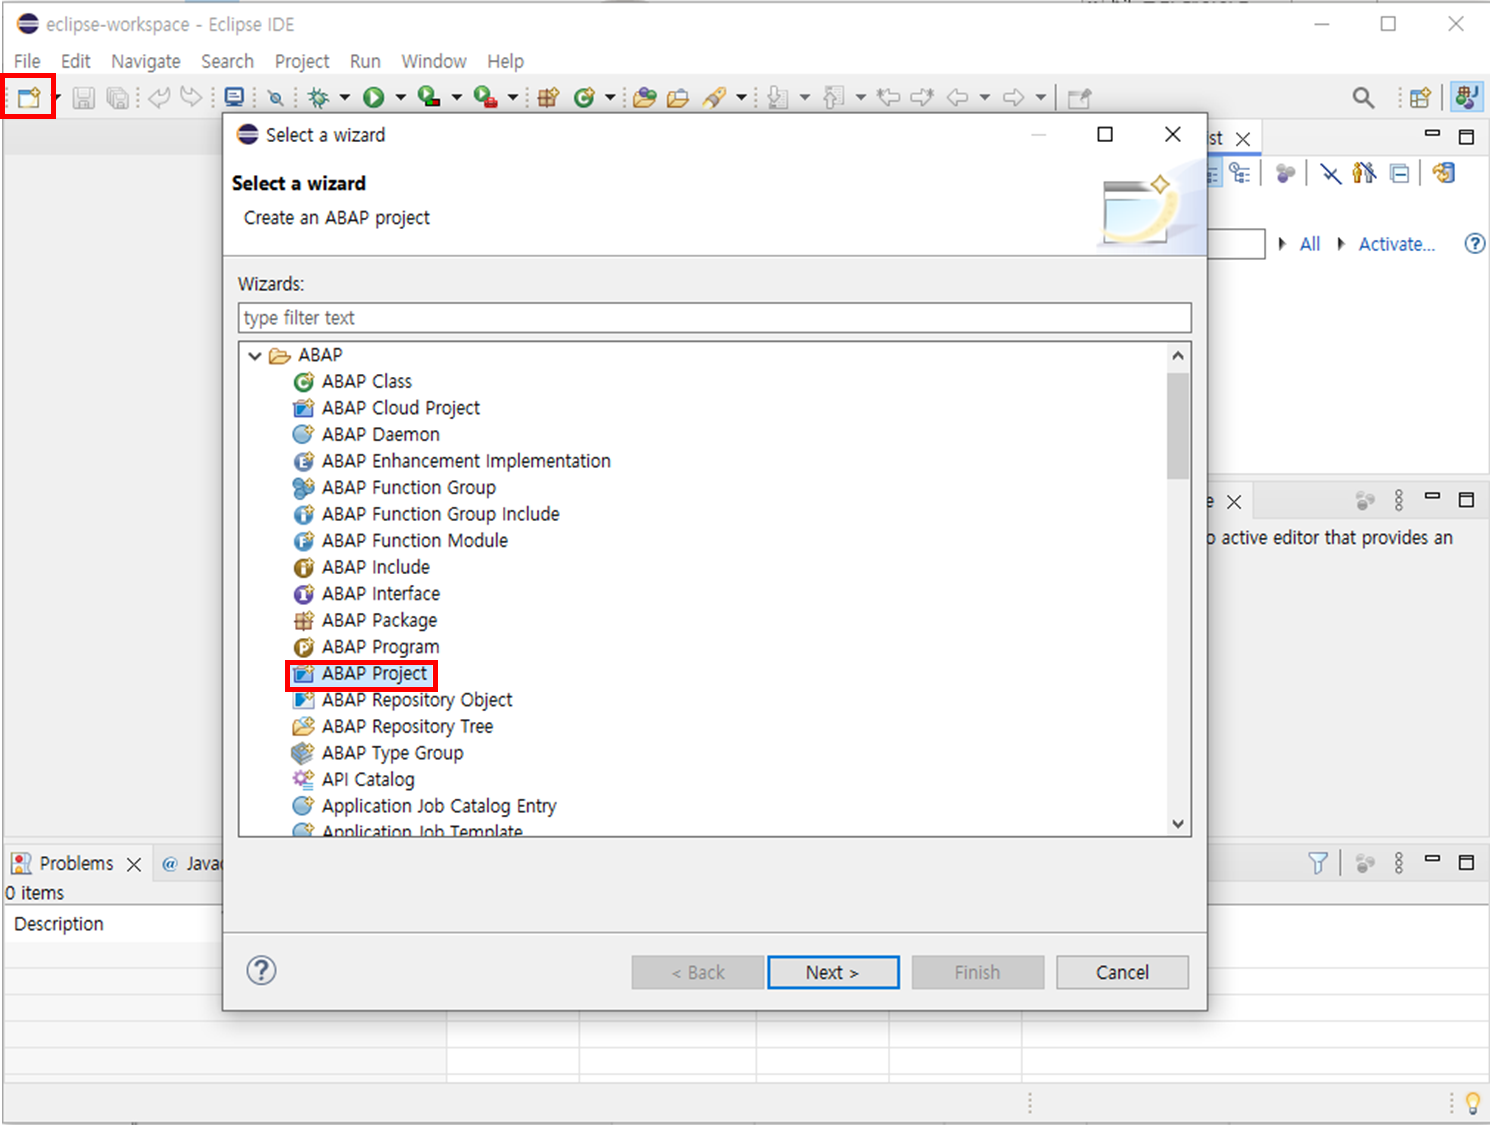Toggle the show only my tasks icon
1490x1125 pixels.
(x=1364, y=173)
